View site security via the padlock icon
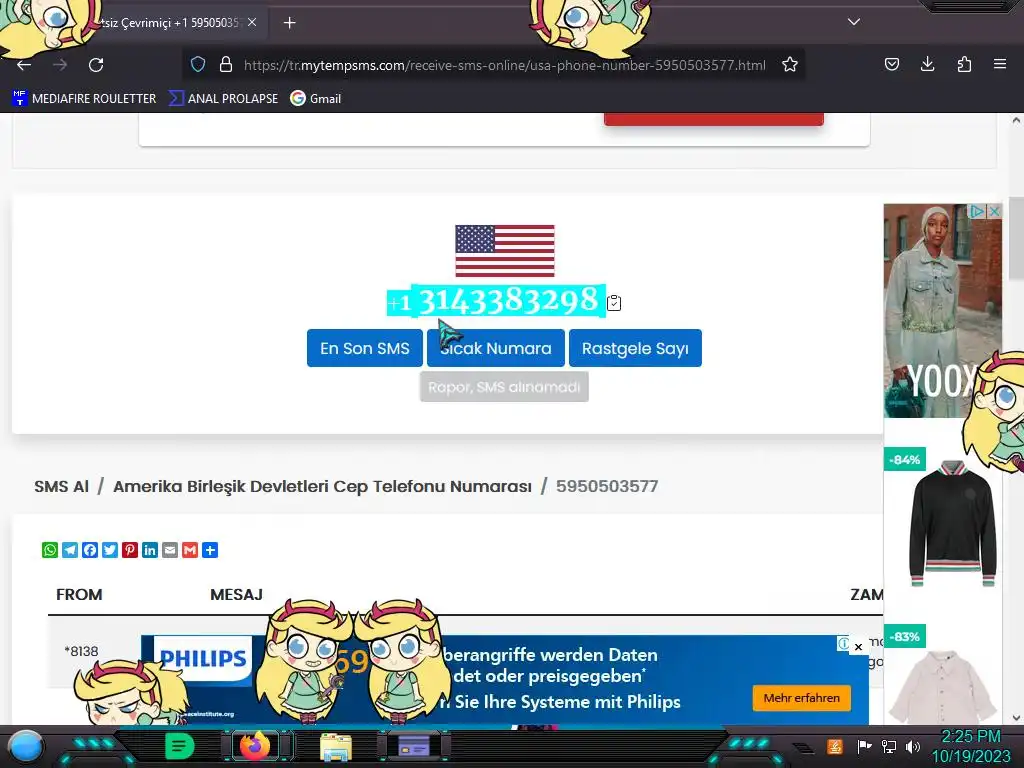 pos(226,65)
